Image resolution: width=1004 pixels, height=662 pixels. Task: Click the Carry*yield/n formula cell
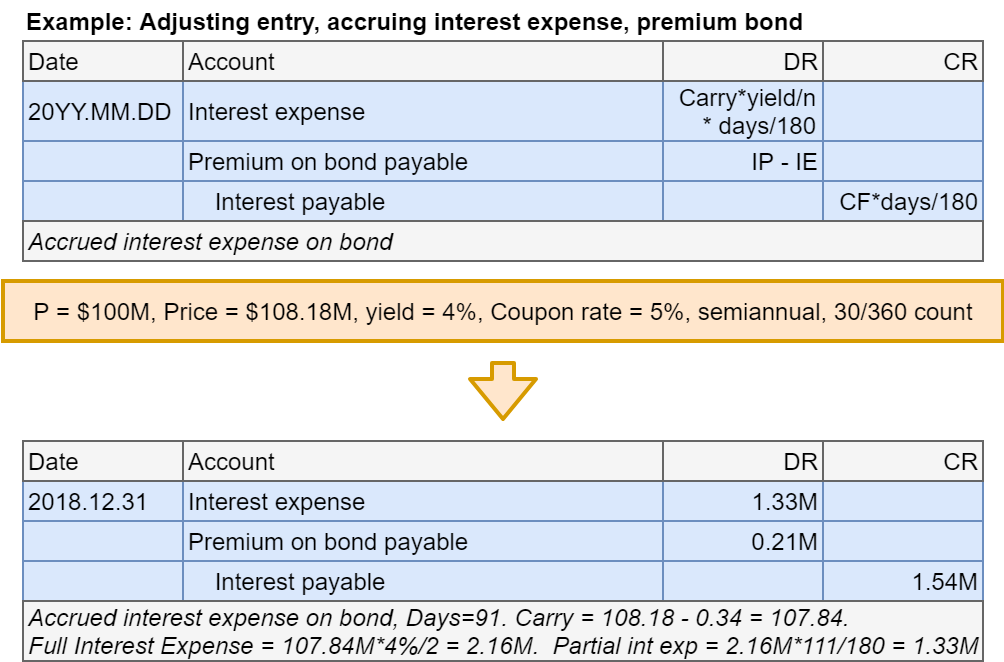[x=746, y=111]
